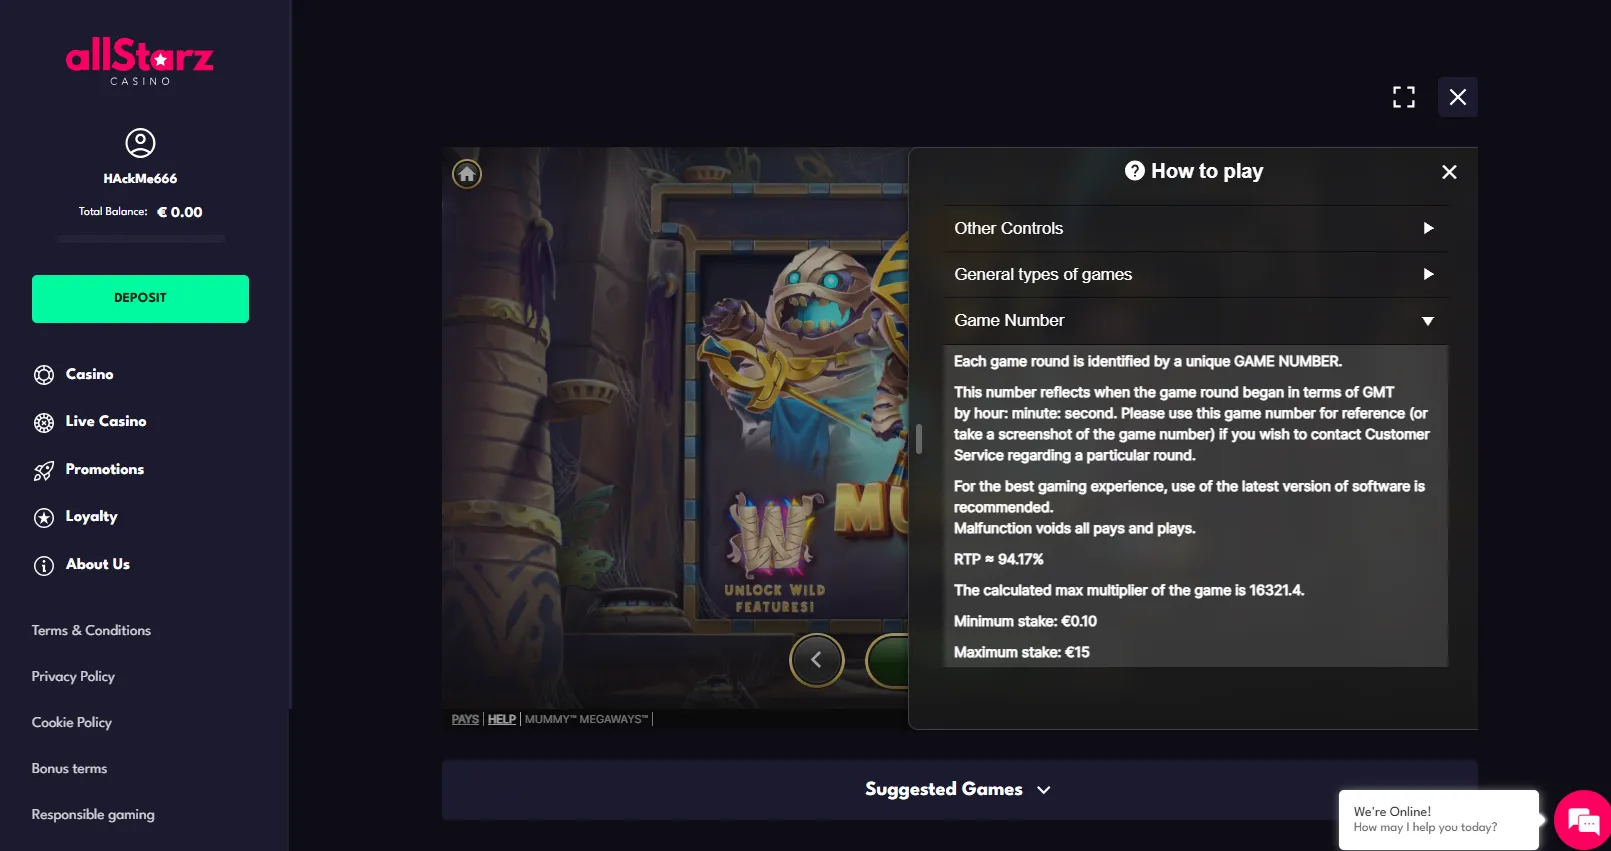Toggle fullscreen game view icon

coord(1404,97)
